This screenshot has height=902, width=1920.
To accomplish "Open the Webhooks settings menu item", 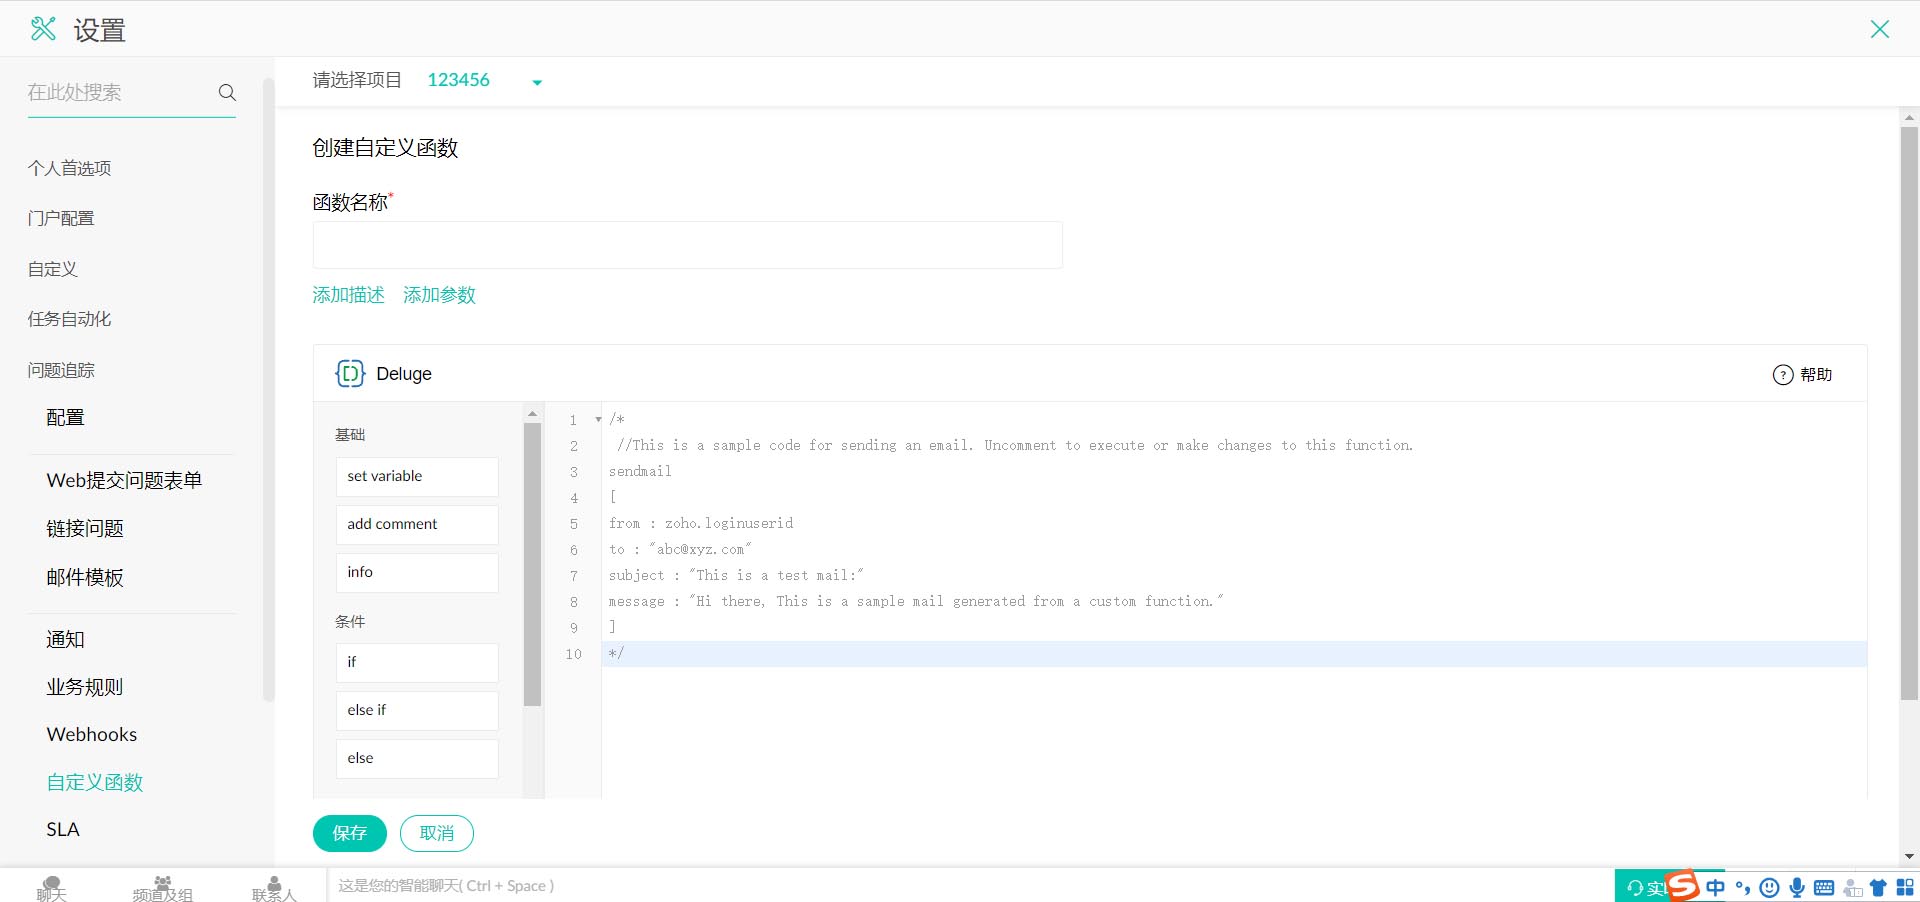I will pos(92,734).
